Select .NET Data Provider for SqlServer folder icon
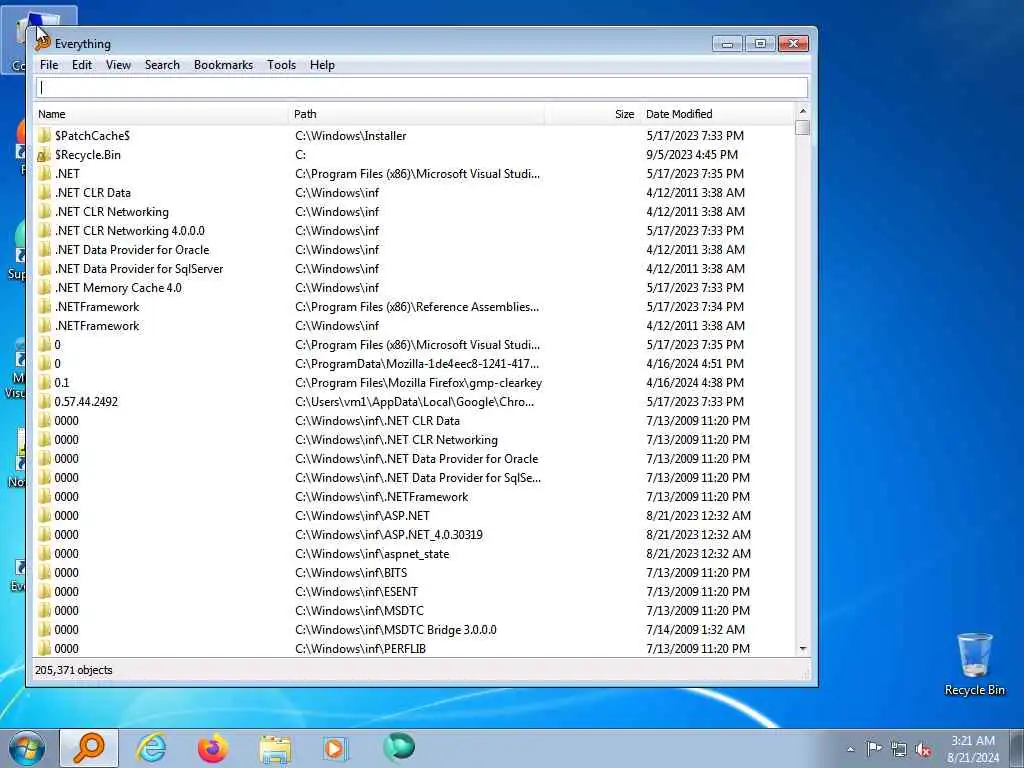Viewport: 1024px width, 768px height. (x=44, y=268)
